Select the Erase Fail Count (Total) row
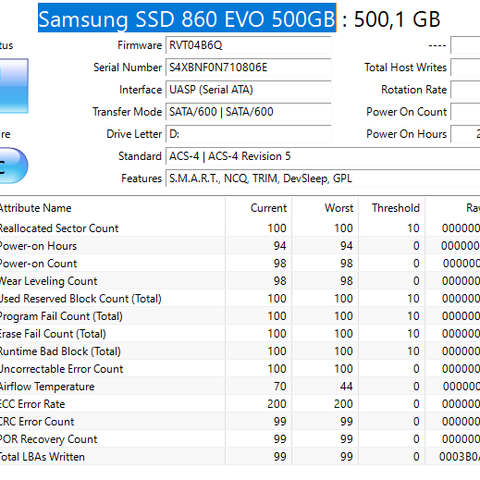The height and width of the screenshot is (480, 480). (240, 334)
